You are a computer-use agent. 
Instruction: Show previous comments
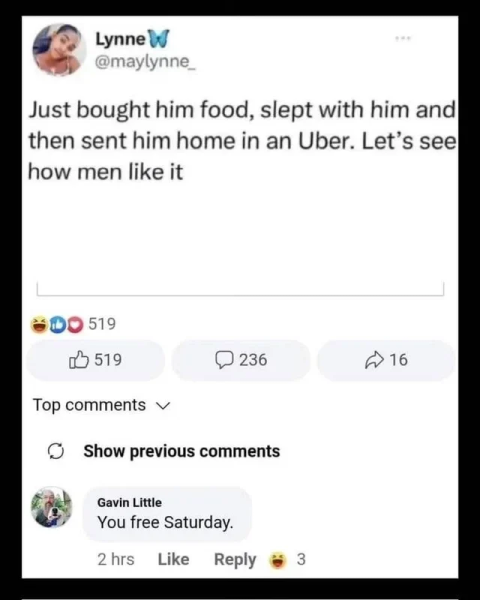(x=182, y=451)
